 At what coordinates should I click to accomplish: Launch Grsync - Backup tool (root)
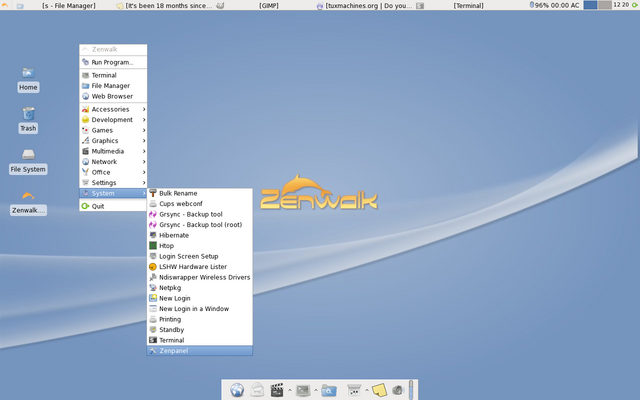pos(200,225)
